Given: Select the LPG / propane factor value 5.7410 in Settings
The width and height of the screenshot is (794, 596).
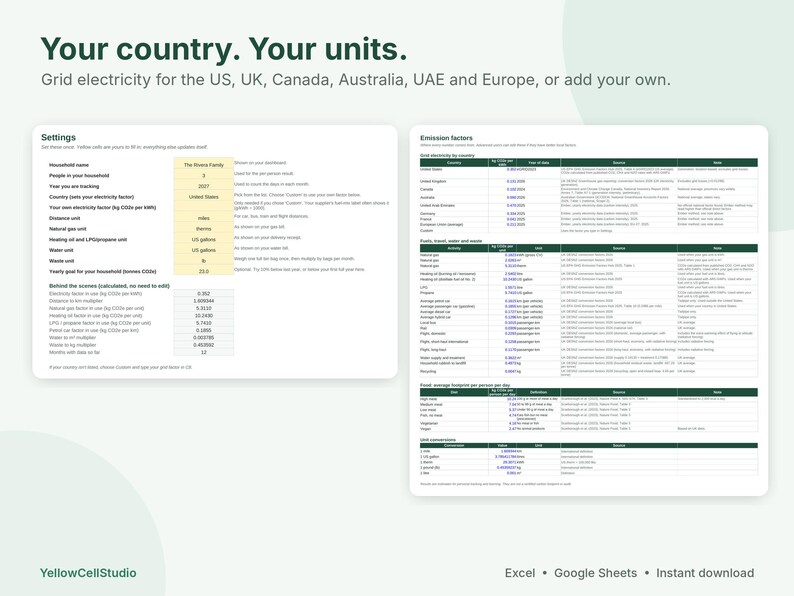Looking at the screenshot, I should [x=204, y=323].
